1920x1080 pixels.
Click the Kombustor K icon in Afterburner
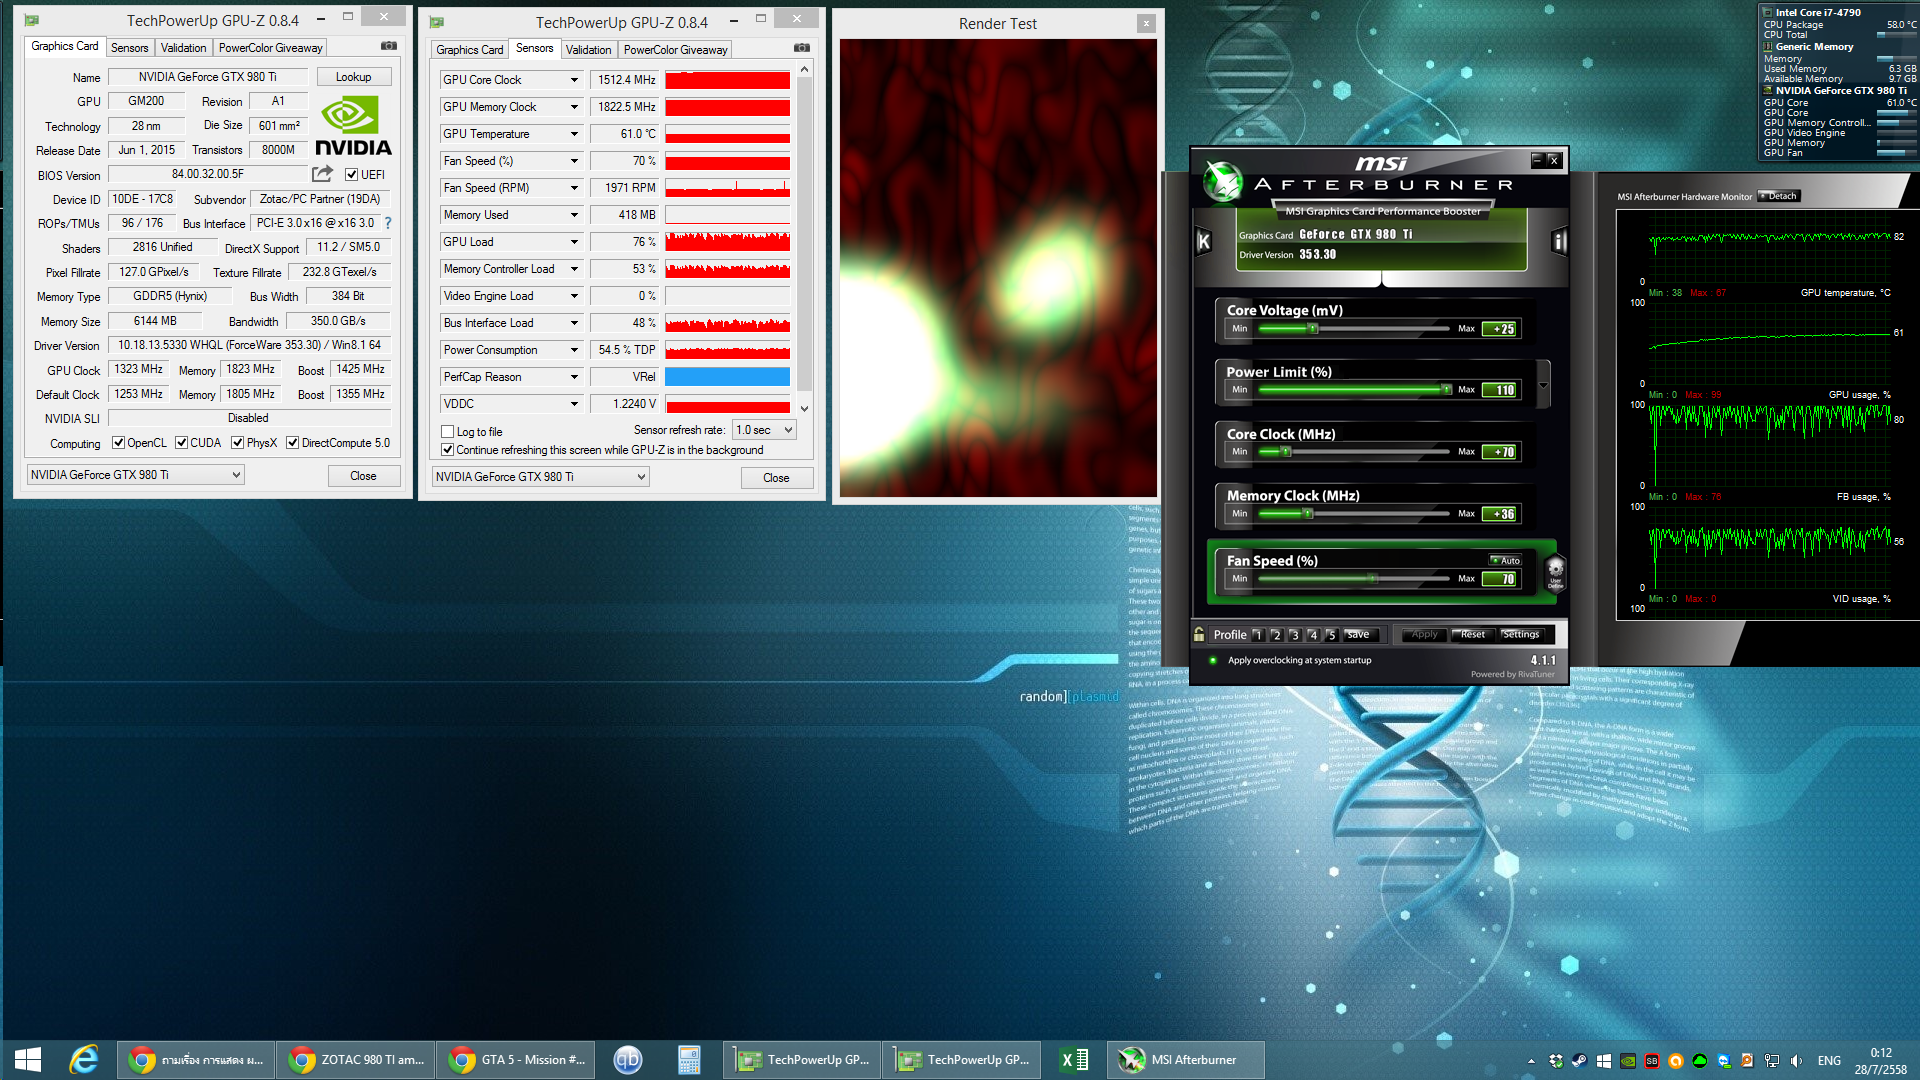click(1204, 241)
